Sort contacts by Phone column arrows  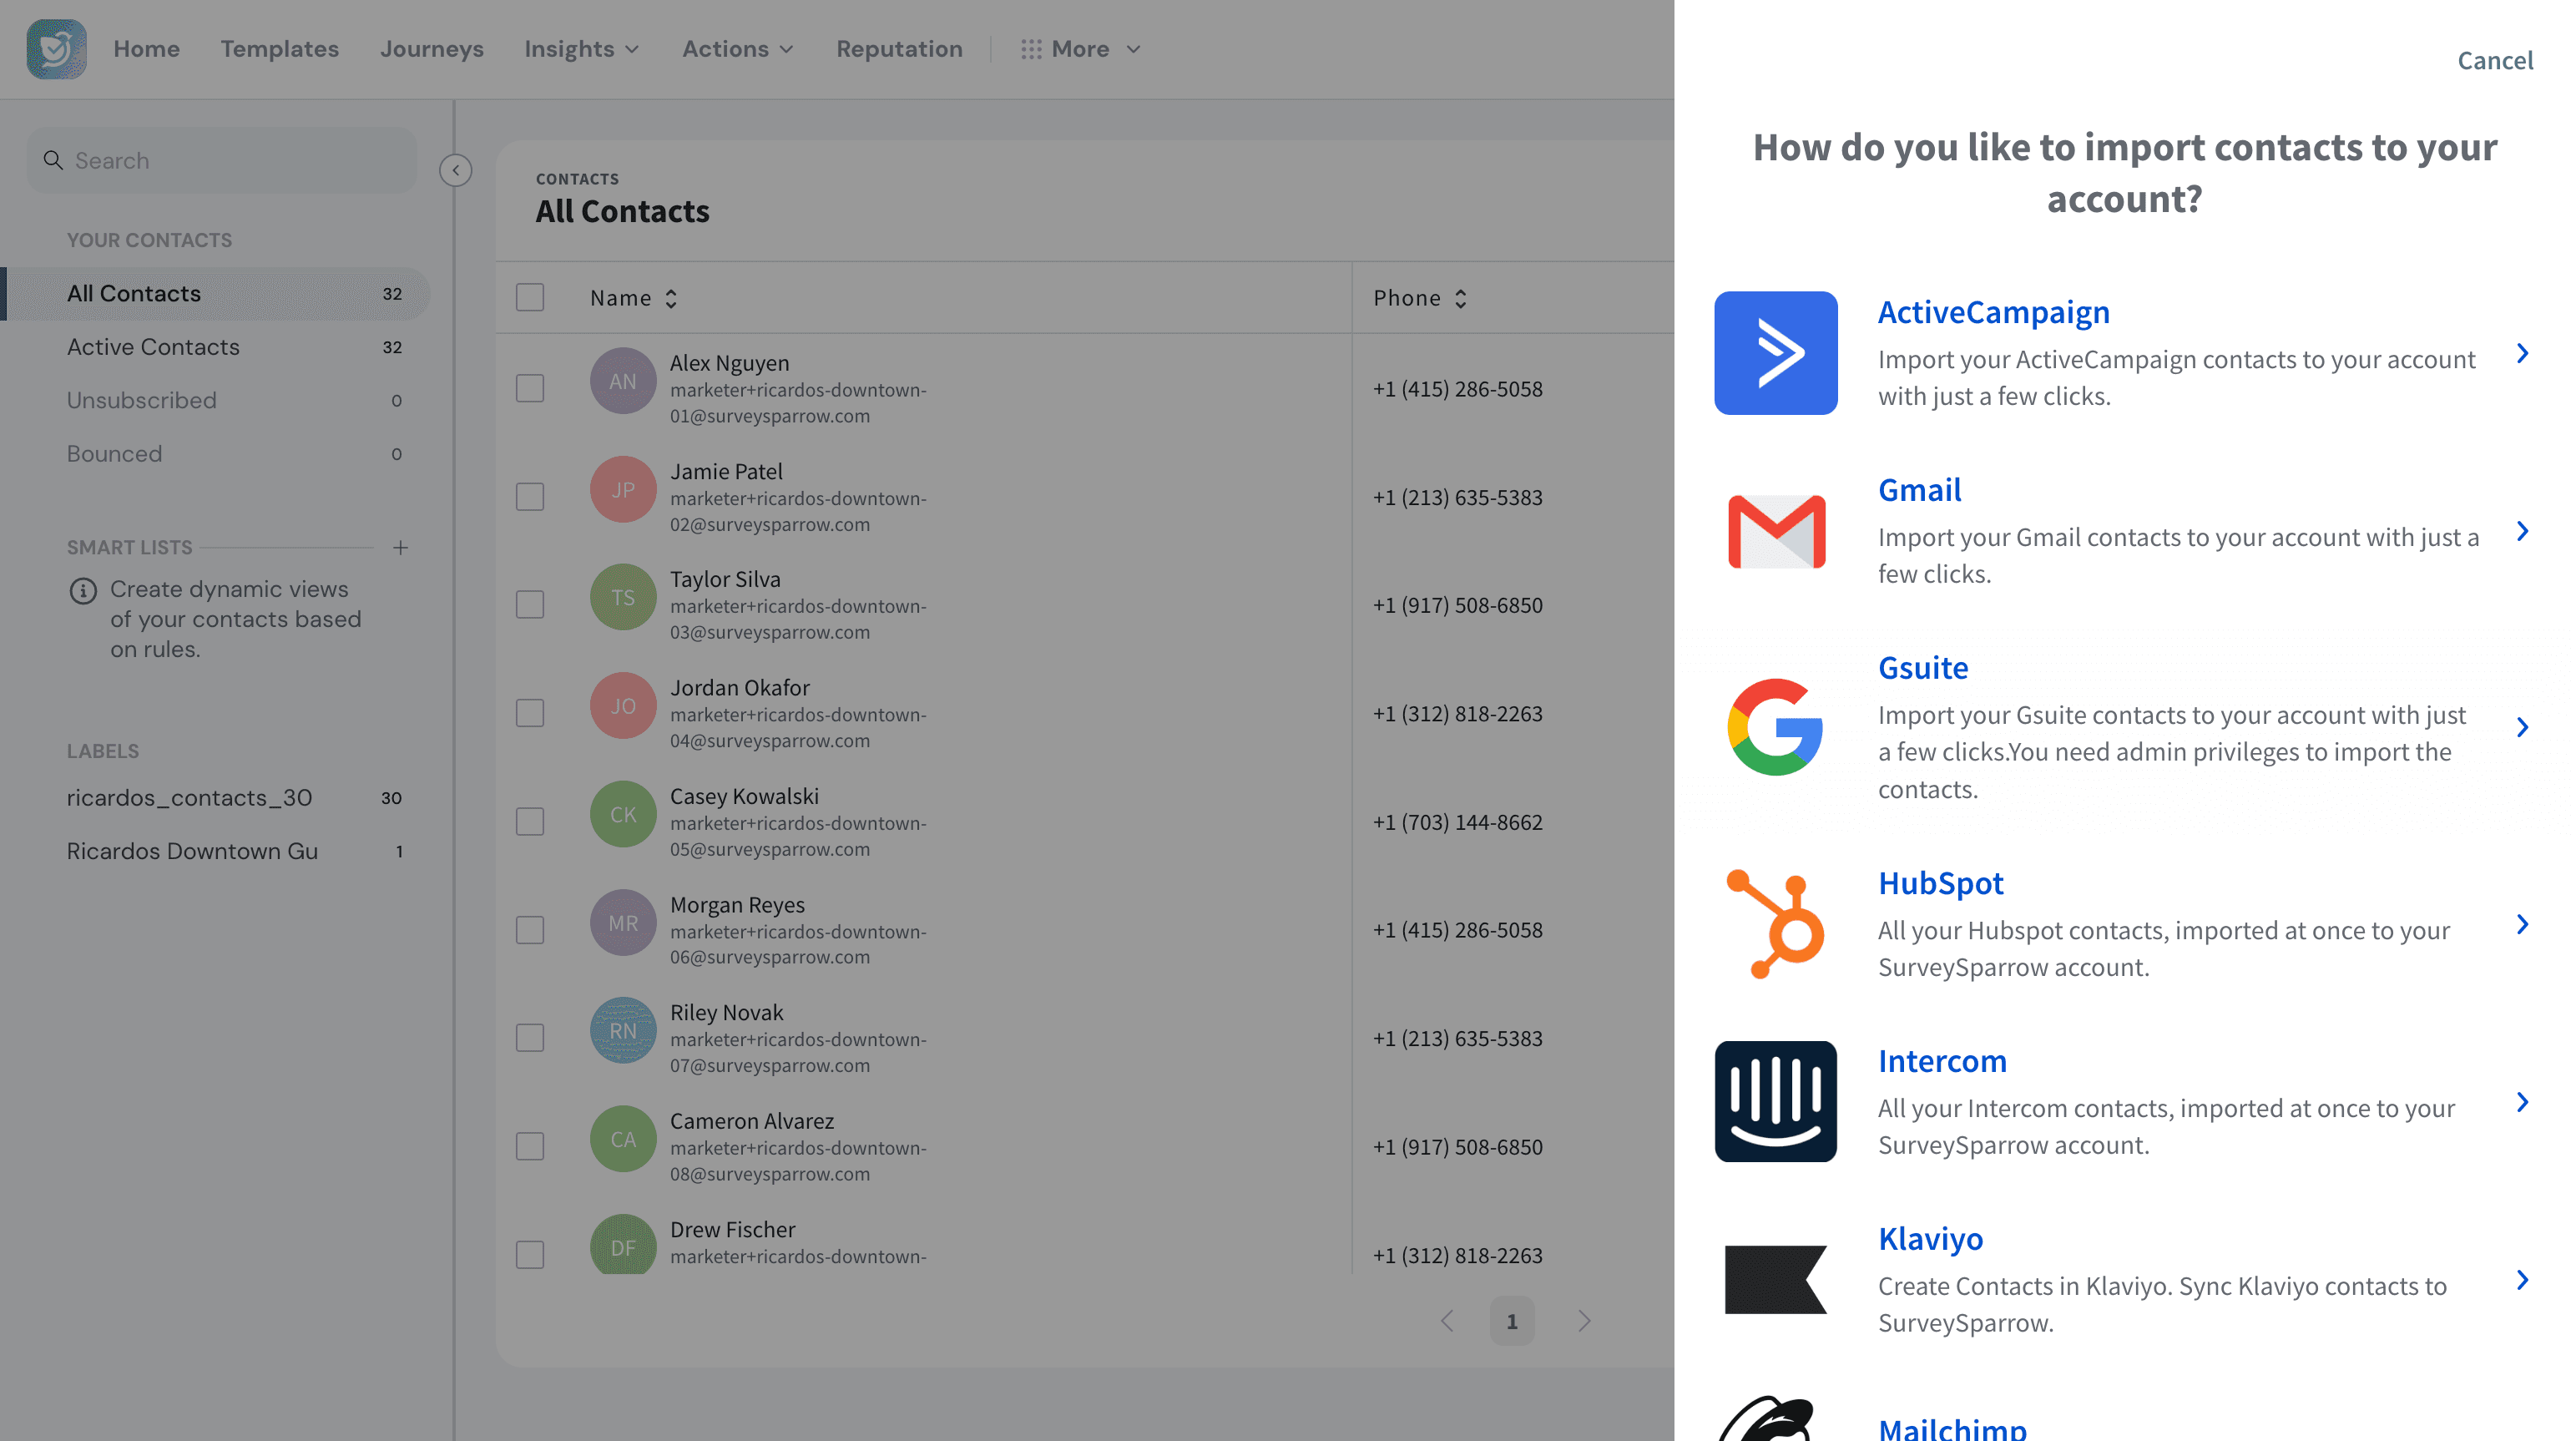[1460, 298]
